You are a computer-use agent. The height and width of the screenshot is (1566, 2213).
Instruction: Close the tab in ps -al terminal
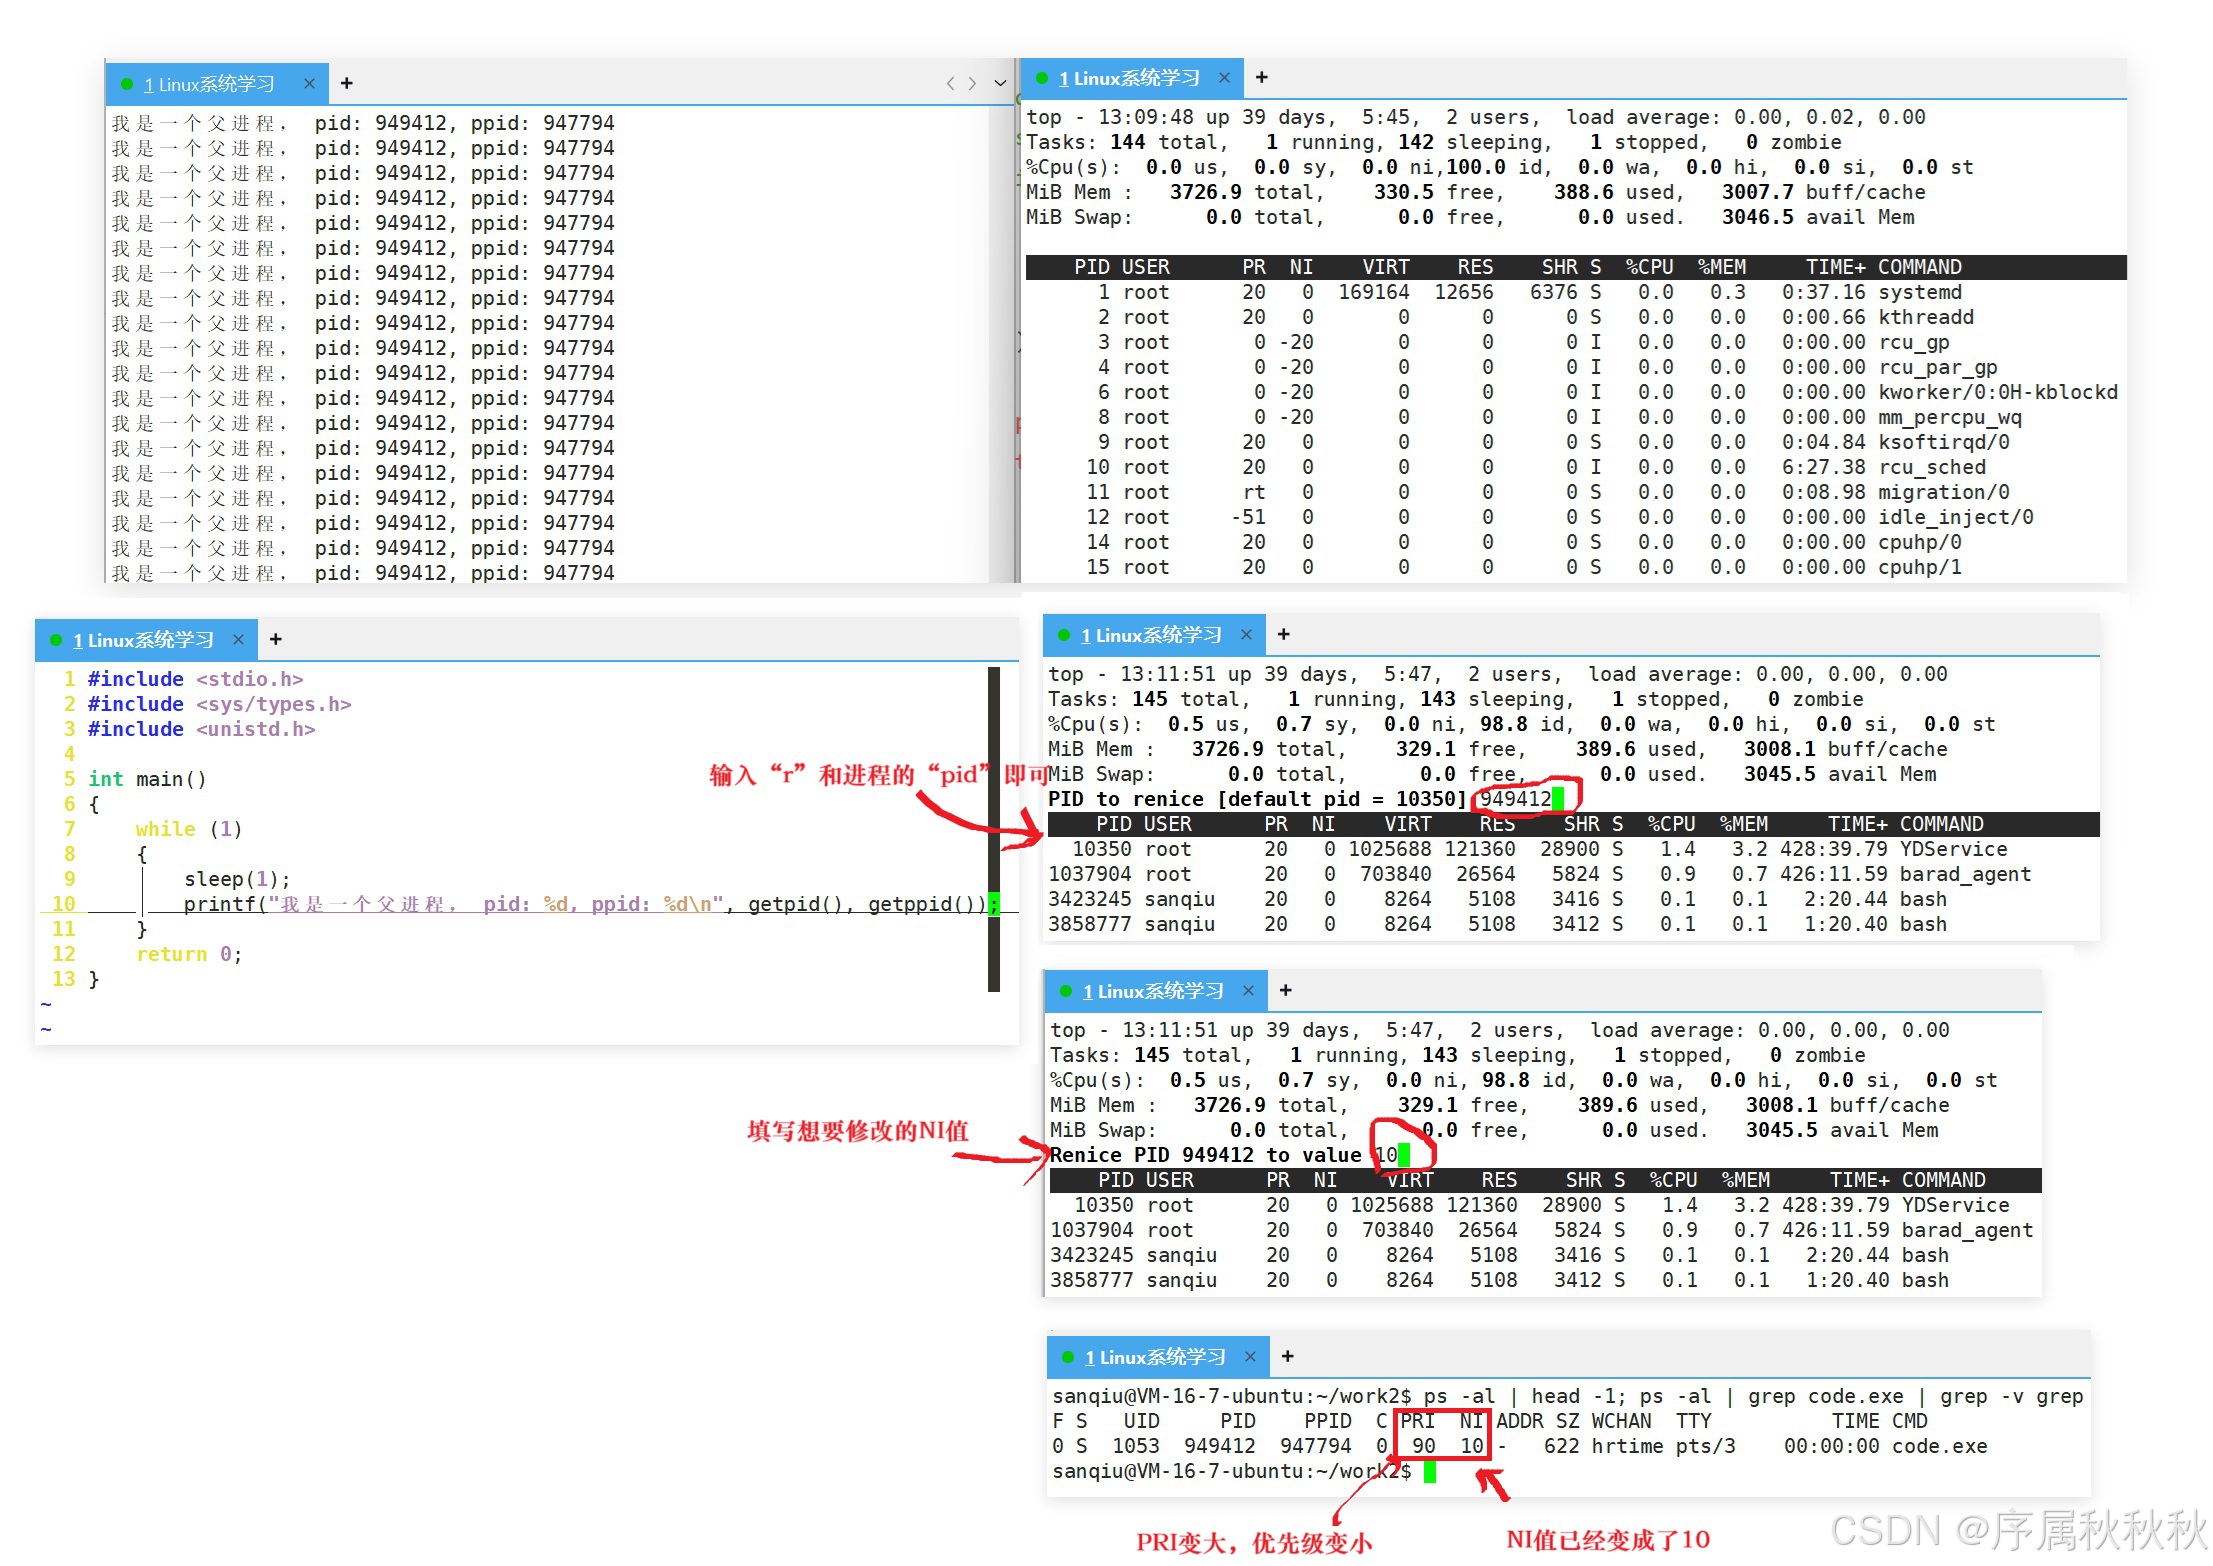(1250, 1356)
